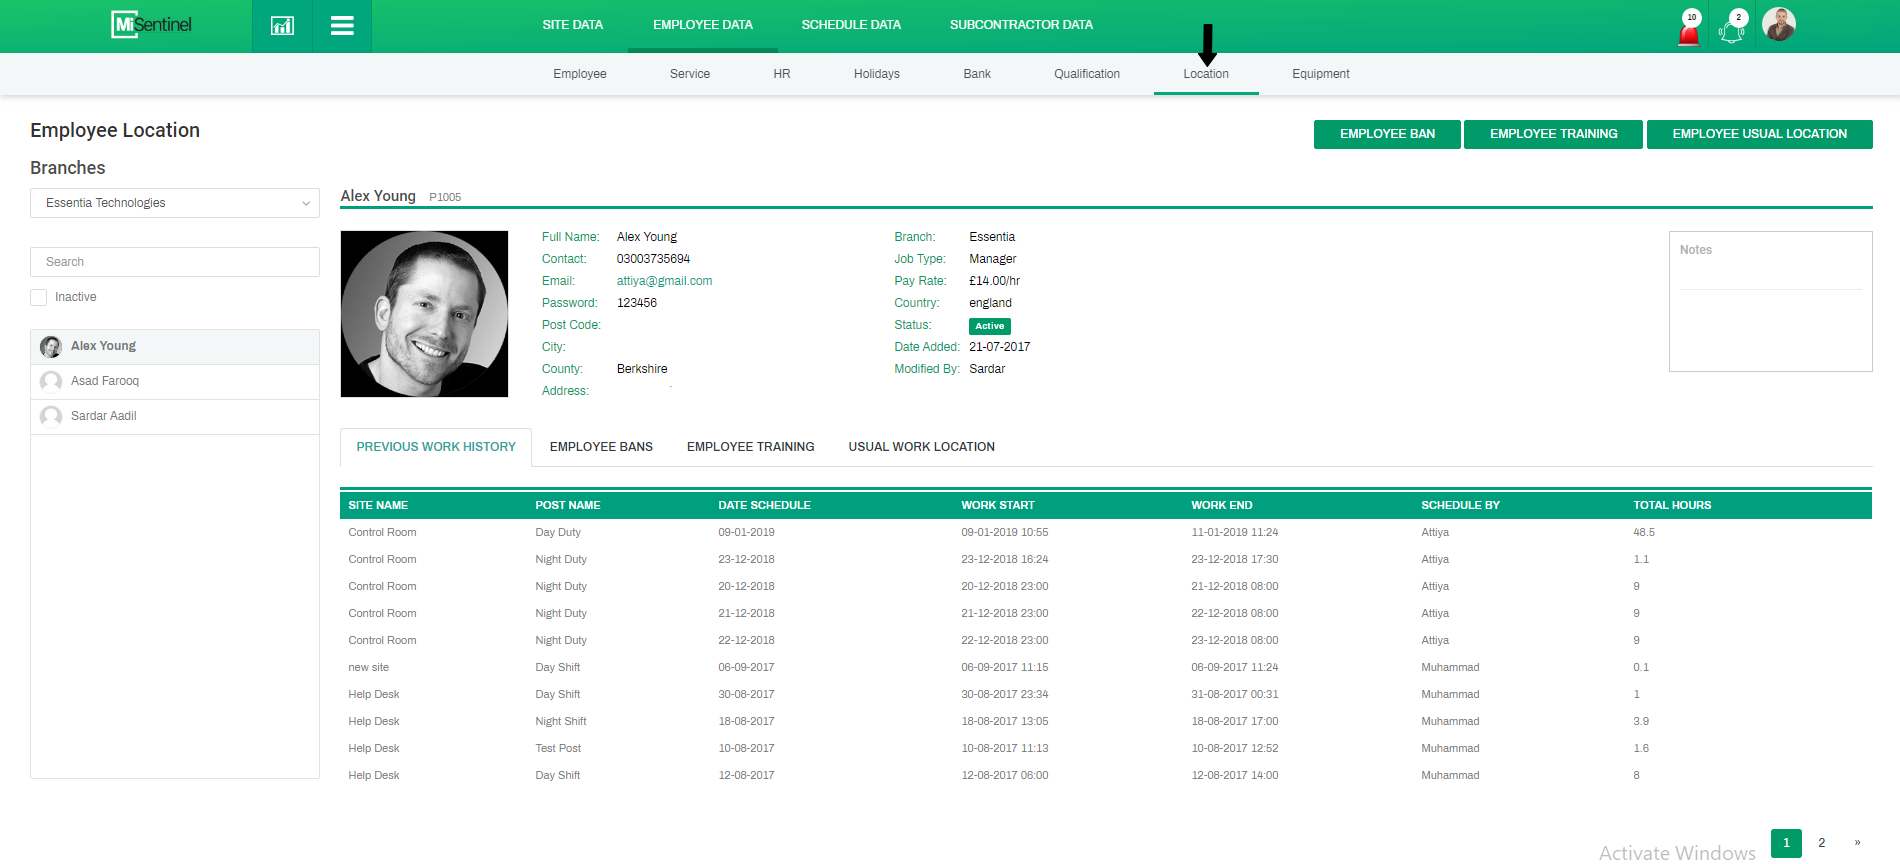Go to the Holidays submenu tab
This screenshot has height=864, width=1900.
click(877, 74)
